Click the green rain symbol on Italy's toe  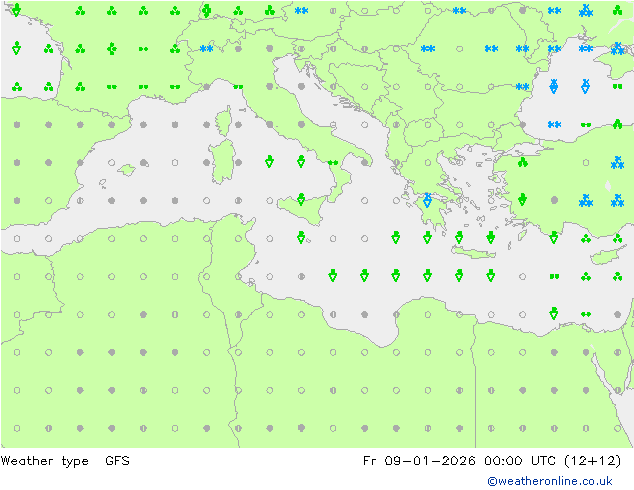point(333,163)
